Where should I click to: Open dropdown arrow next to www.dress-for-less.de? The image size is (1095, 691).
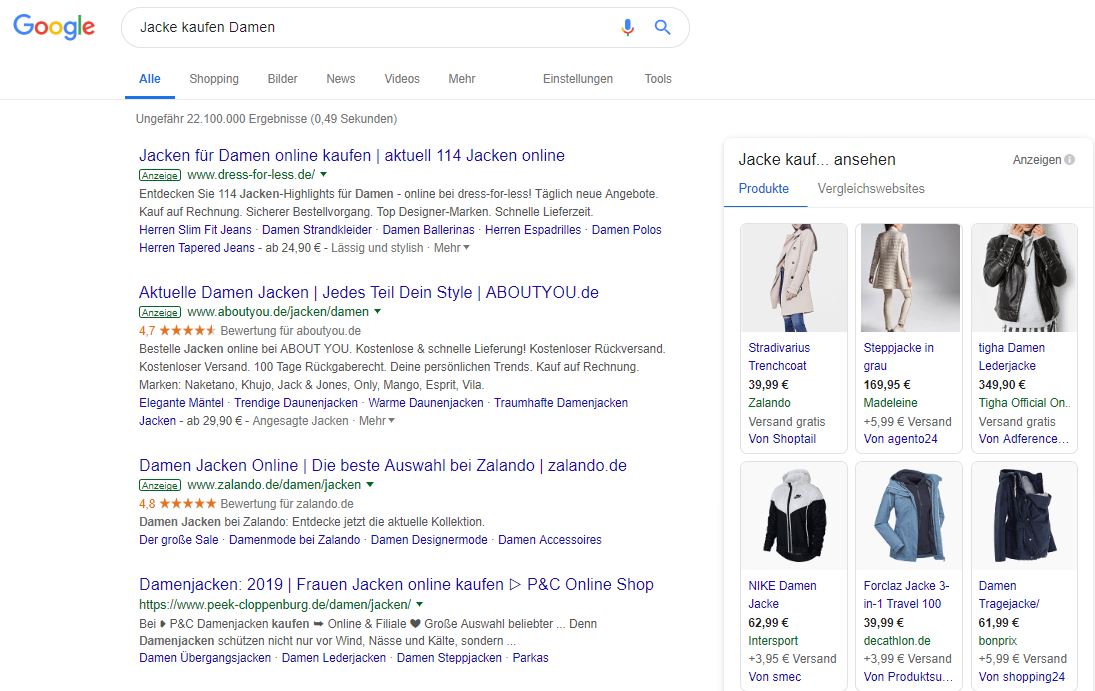click(x=323, y=175)
